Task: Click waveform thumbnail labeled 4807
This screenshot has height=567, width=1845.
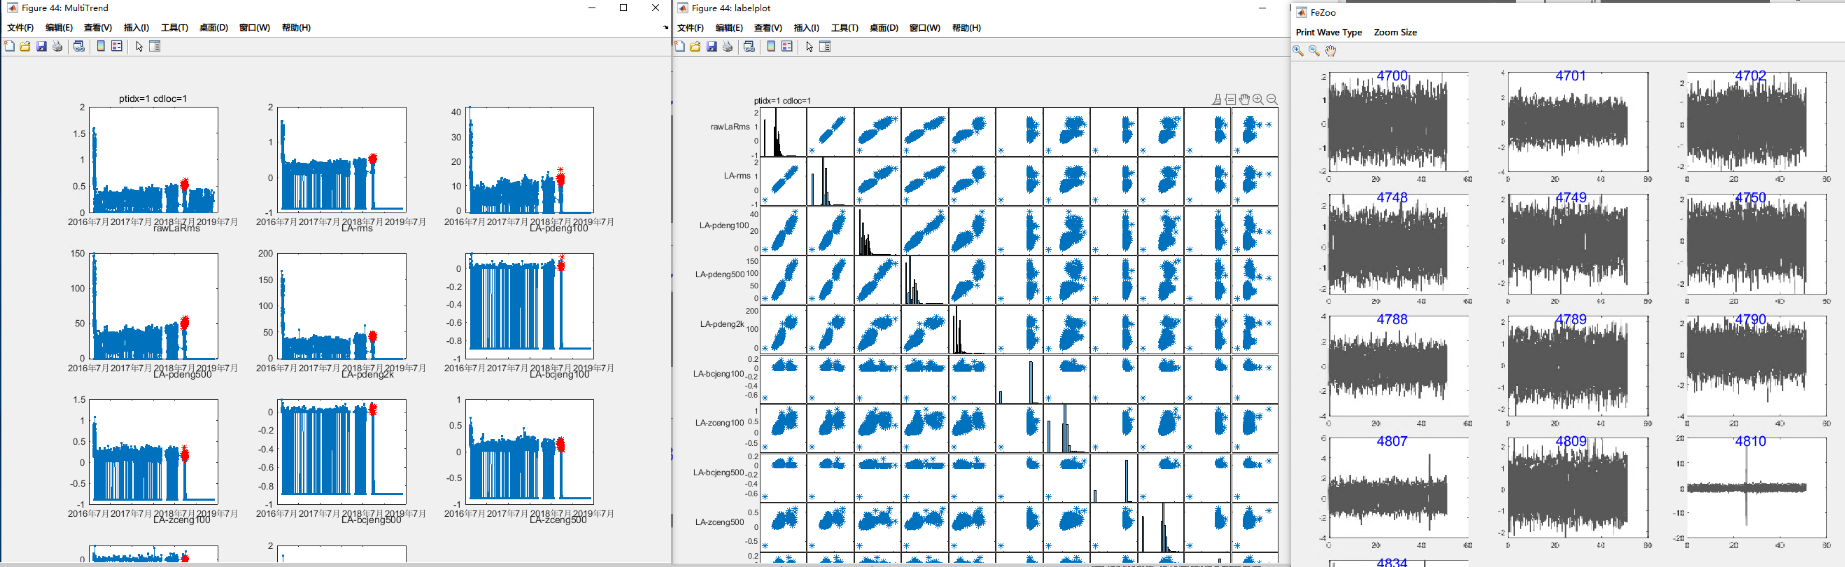Action: pyautogui.click(x=1398, y=488)
